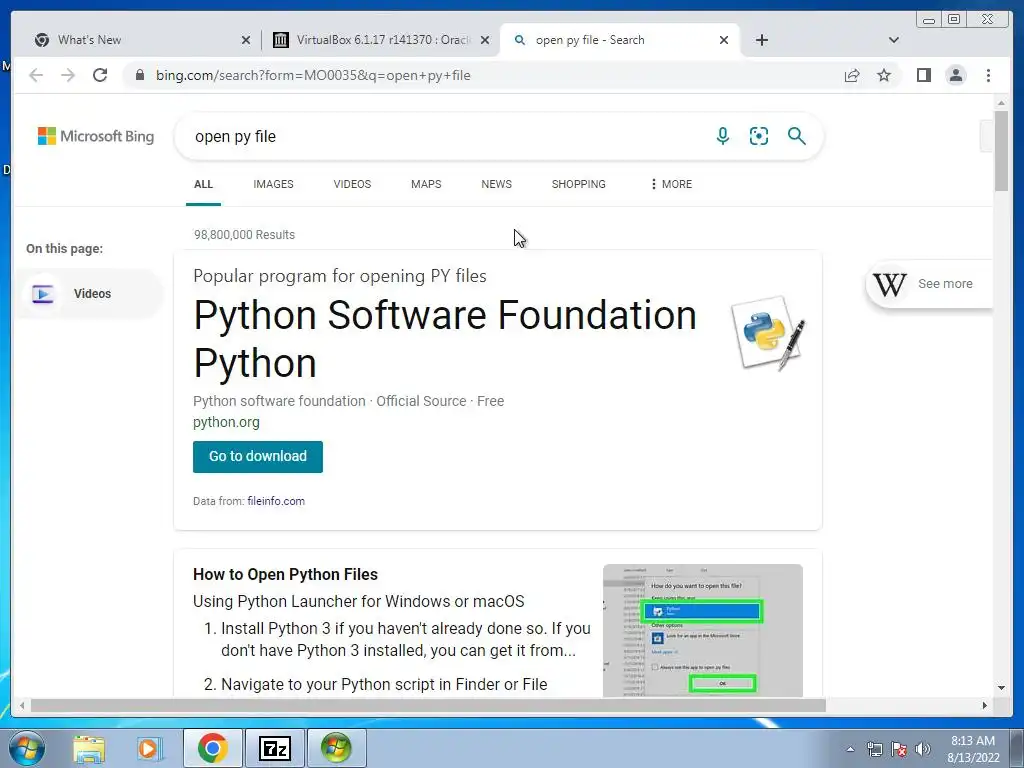
Task: Open the Chrome profile avatar
Action: [955, 75]
